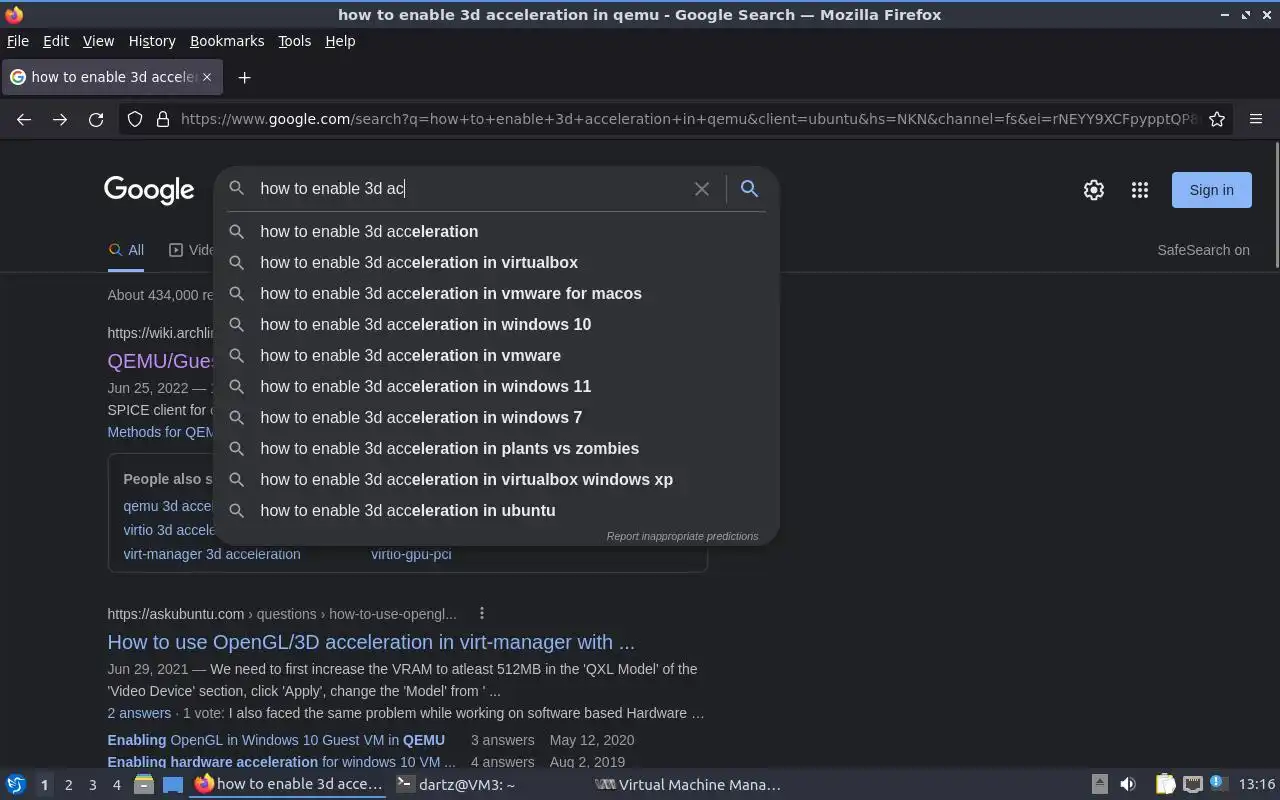The width and height of the screenshot is (1280, 800).
Task: Choose suggestion 'acceleration in virtualbox'
Action: click(x=496, y=262)
